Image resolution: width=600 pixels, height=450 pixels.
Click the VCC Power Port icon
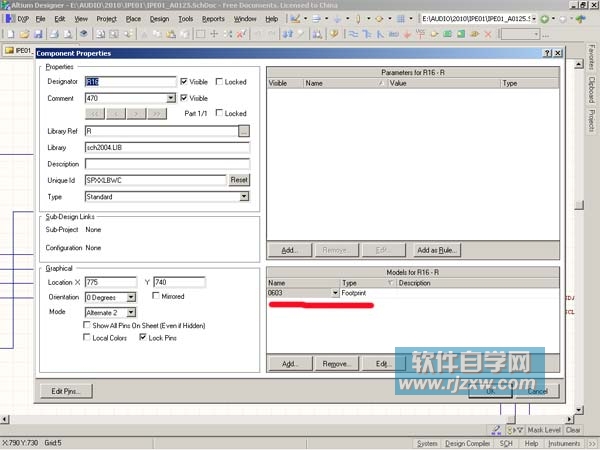421,34
